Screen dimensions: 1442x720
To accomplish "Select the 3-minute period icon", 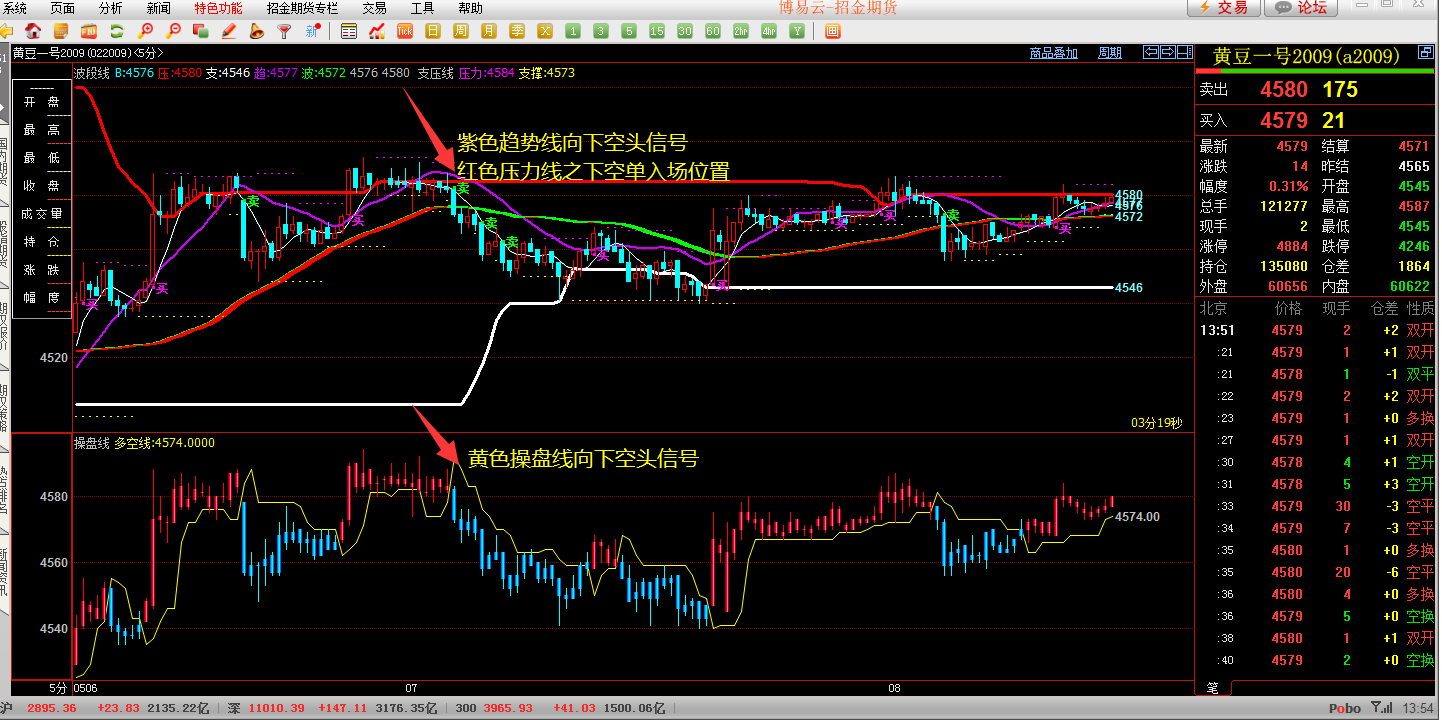I will point(601,31).
